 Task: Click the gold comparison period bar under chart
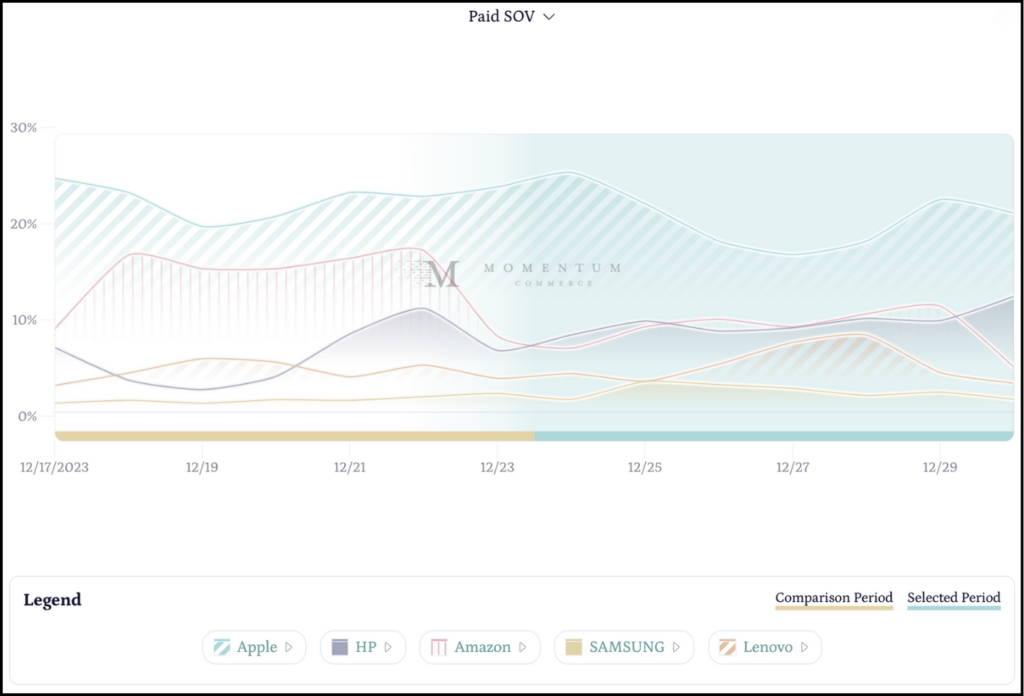[x=294, y=436]
